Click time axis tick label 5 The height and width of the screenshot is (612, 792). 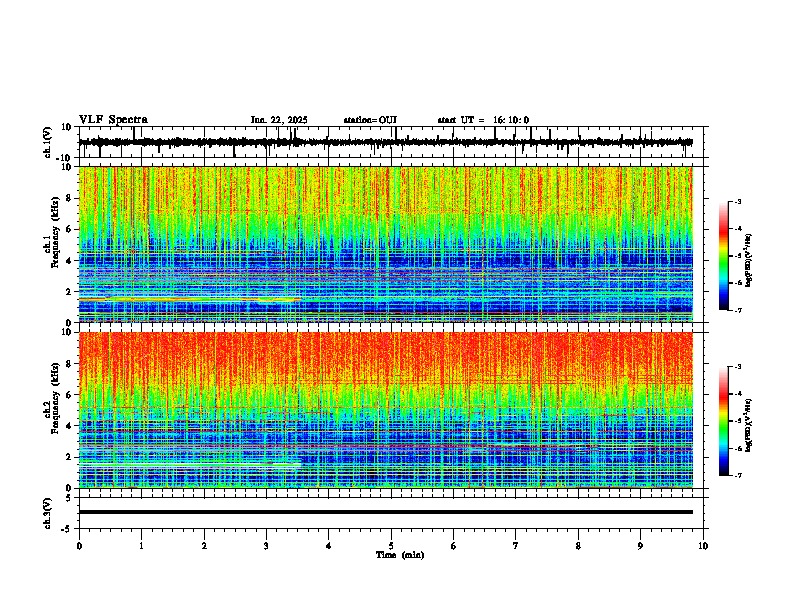pyautogui.click(x=391, y=546)
